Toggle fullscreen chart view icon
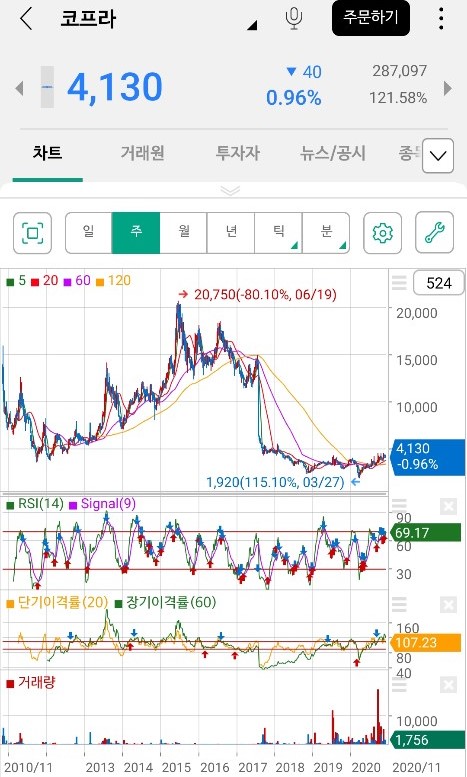The width and height of the screenshot is (467, 777). click(33, 233)
